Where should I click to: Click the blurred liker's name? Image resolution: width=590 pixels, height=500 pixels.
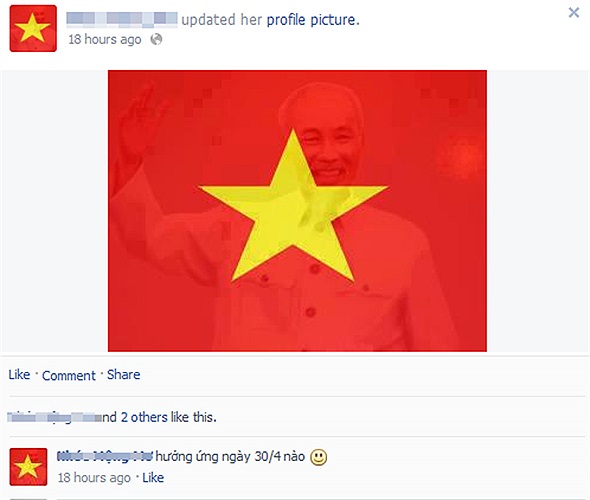54,417
